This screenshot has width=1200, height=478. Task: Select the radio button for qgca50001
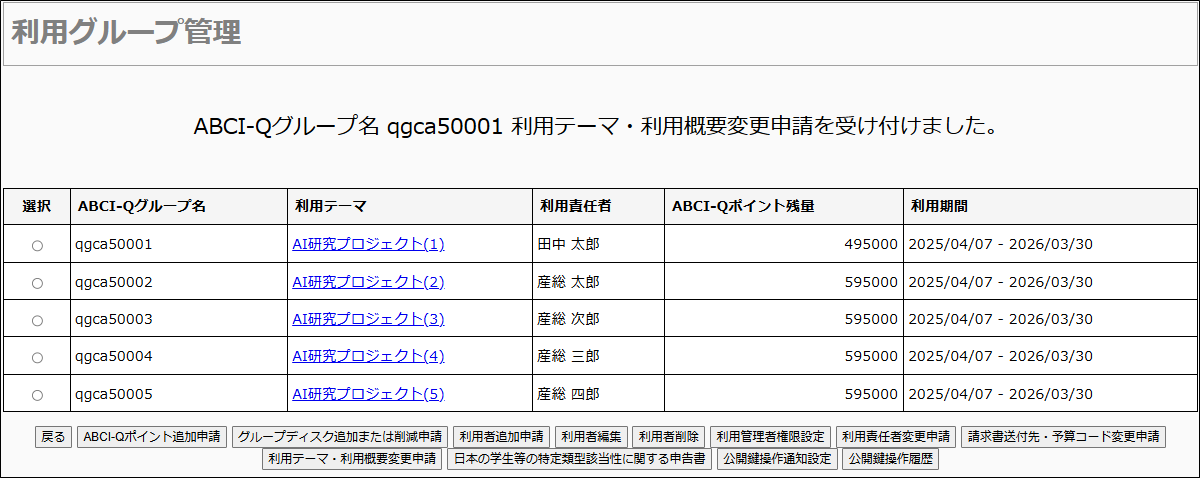pyautogui.click(x=37, y=246)
